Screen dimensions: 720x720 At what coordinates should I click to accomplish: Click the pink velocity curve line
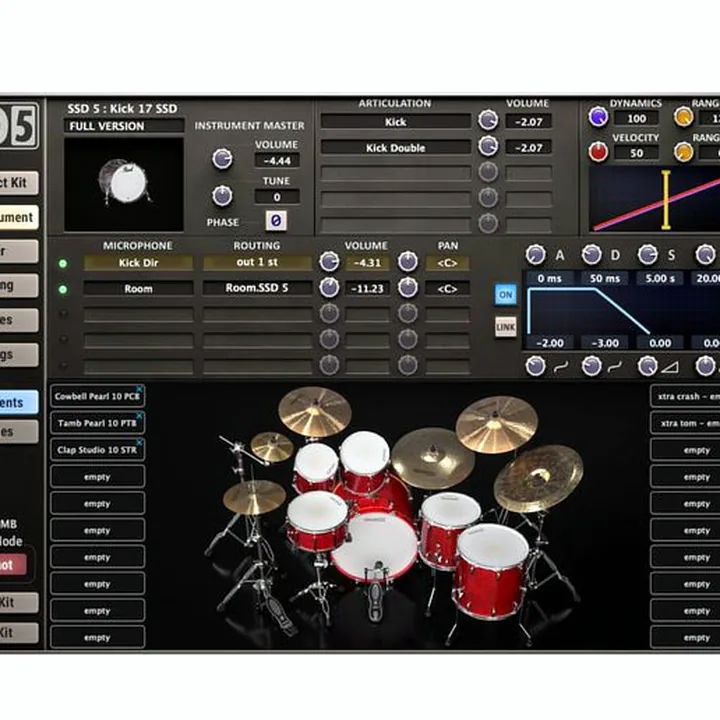[643, 209]
